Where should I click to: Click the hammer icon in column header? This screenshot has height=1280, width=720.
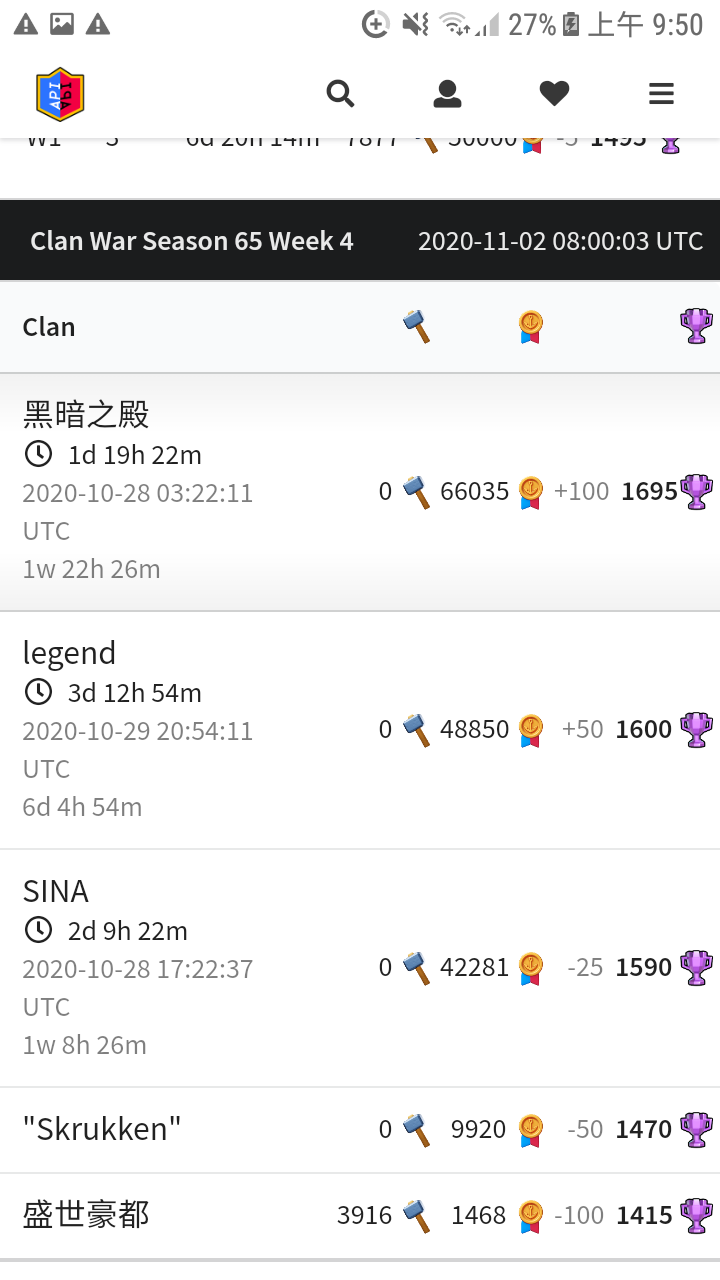(x=417, y=326)
